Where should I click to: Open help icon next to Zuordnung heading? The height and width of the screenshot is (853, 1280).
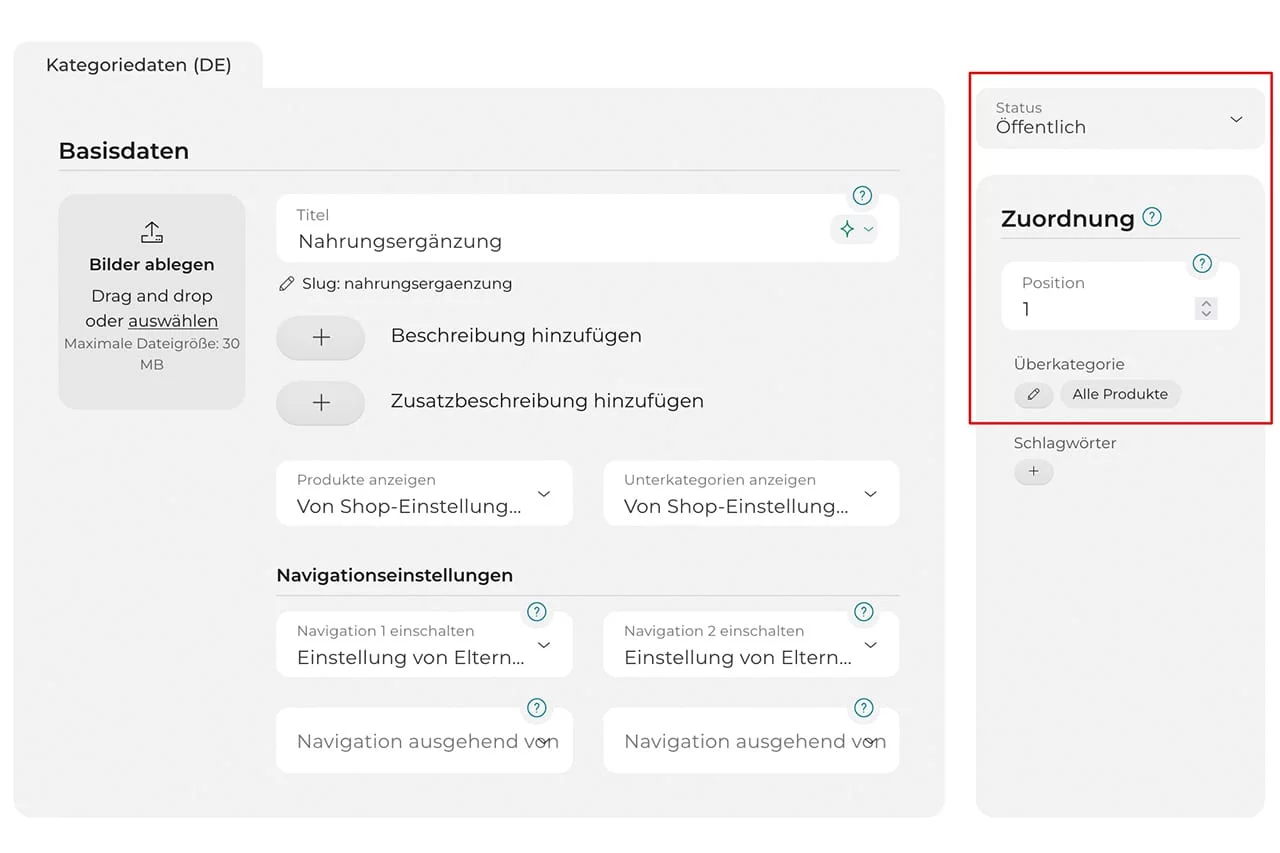(x=1152, y=217)
